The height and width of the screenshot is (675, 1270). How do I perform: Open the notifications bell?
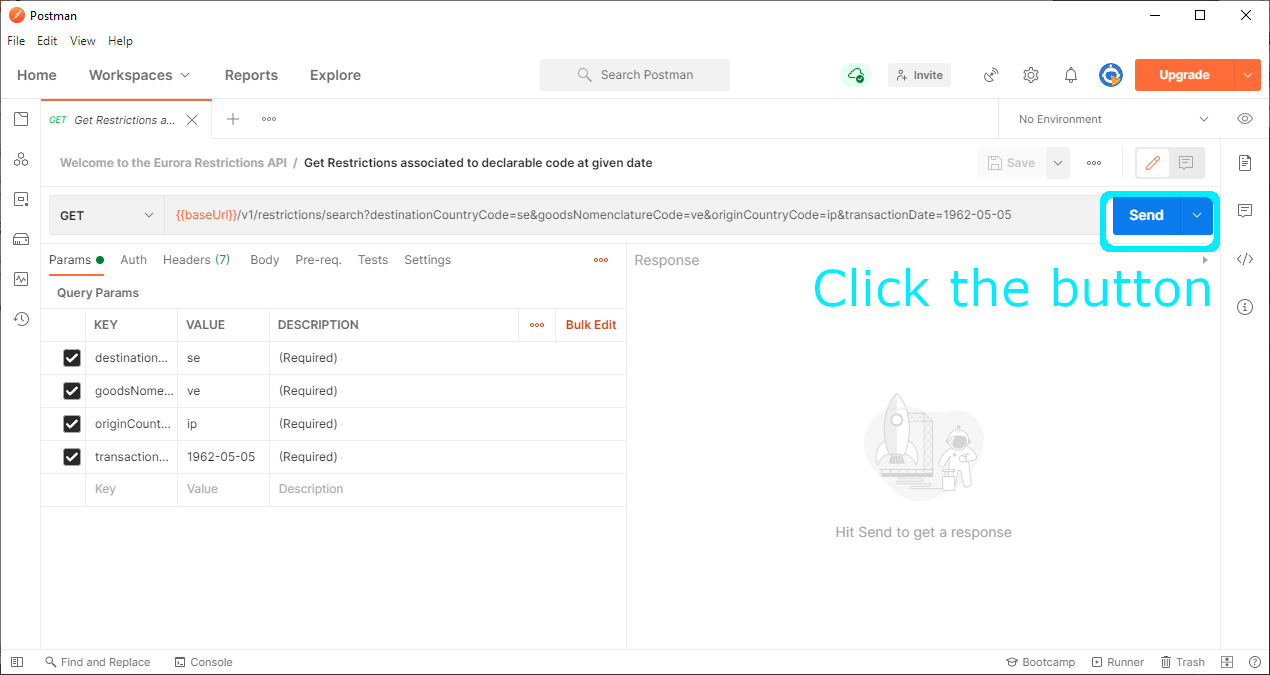click(1071, 75)
